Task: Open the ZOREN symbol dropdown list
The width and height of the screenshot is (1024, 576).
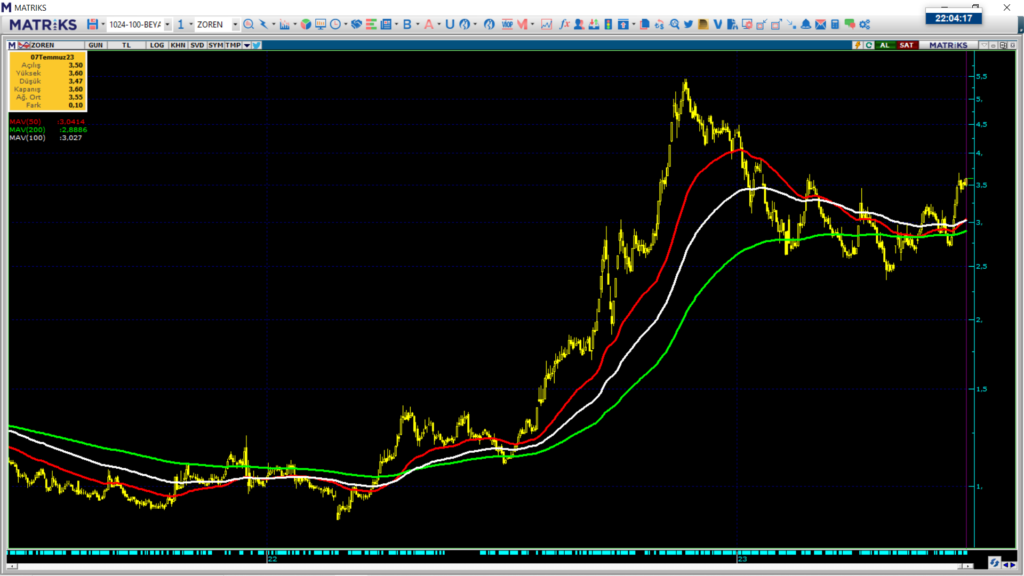Action: [x=236, y=24]
